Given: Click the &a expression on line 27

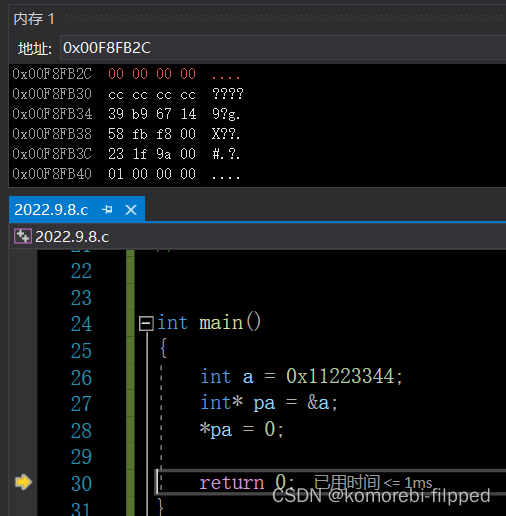Looking at the screenshot, I should tap(318, 403).
